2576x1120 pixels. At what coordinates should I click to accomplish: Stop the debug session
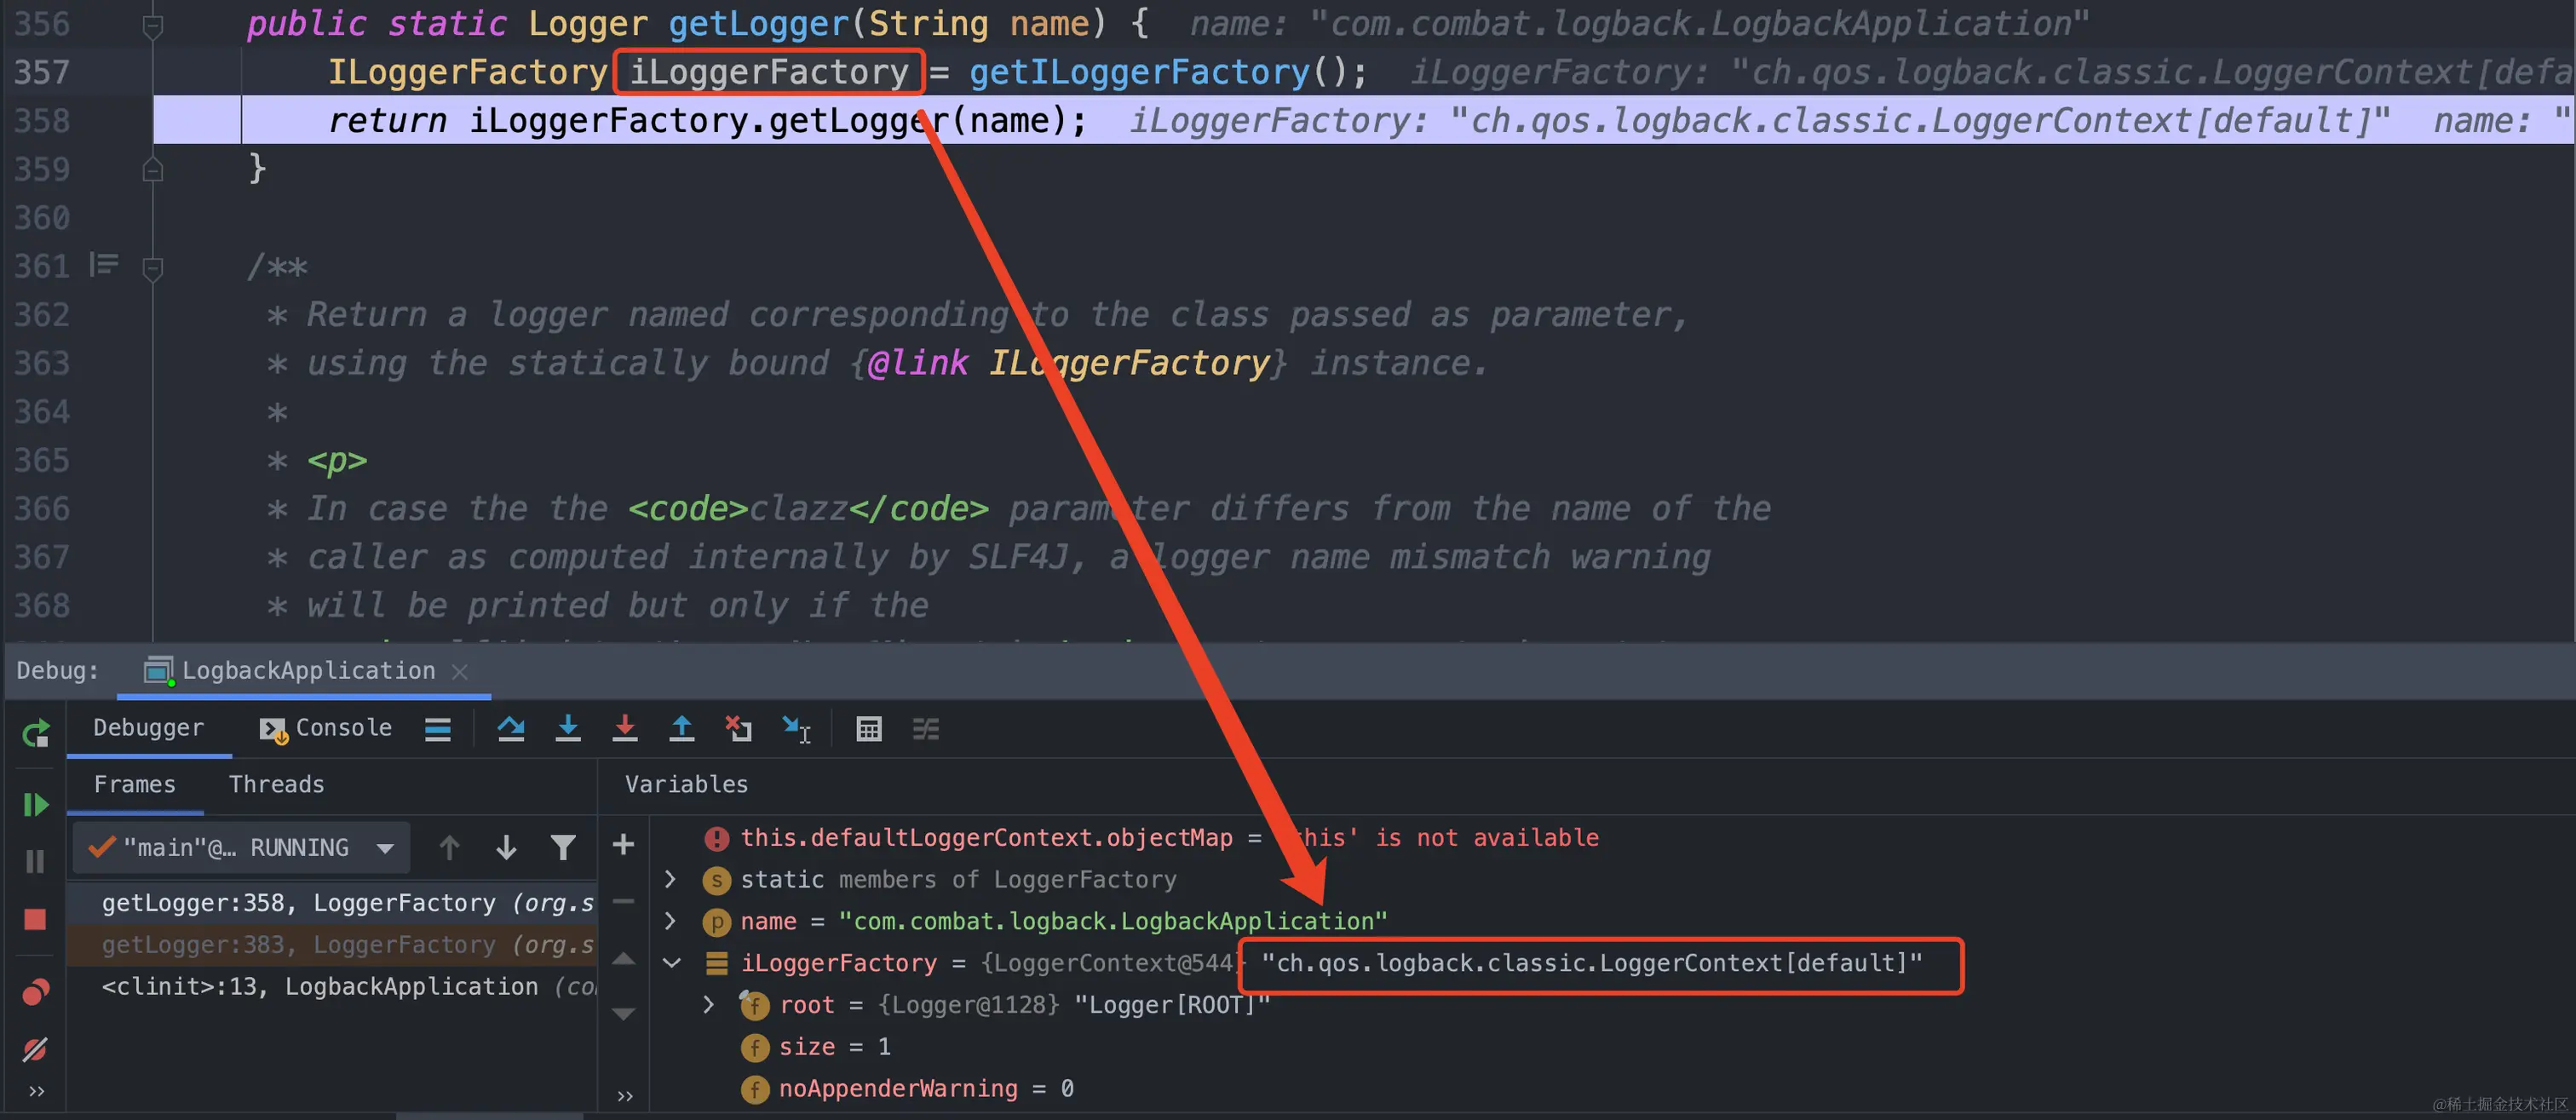coord(35,920)
